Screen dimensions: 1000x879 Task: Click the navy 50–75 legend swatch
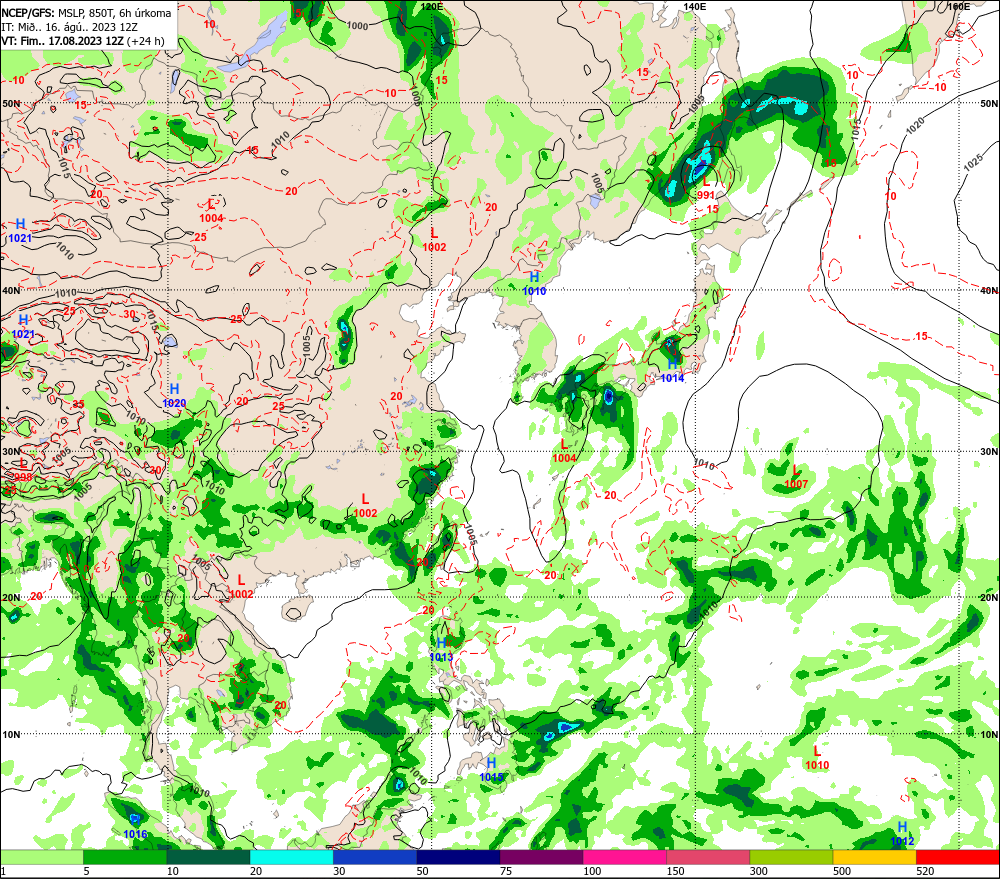[x=459, y=857]
